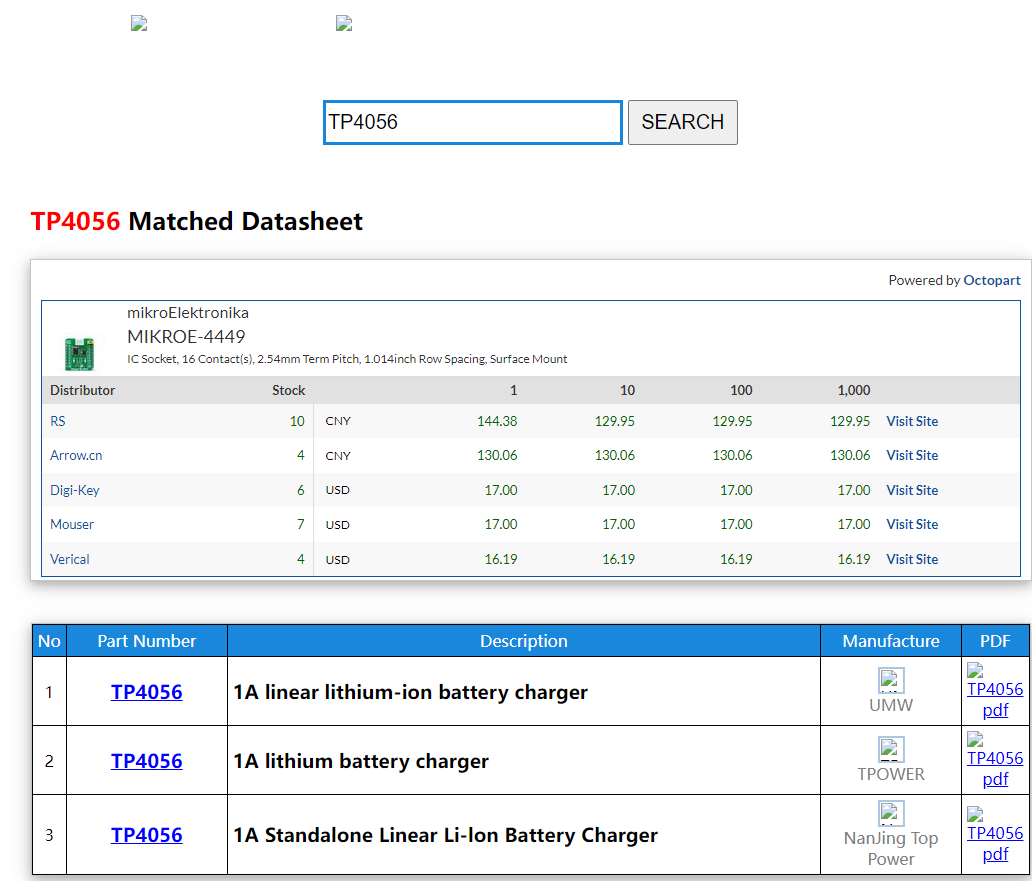Click the Description column header

524,641
